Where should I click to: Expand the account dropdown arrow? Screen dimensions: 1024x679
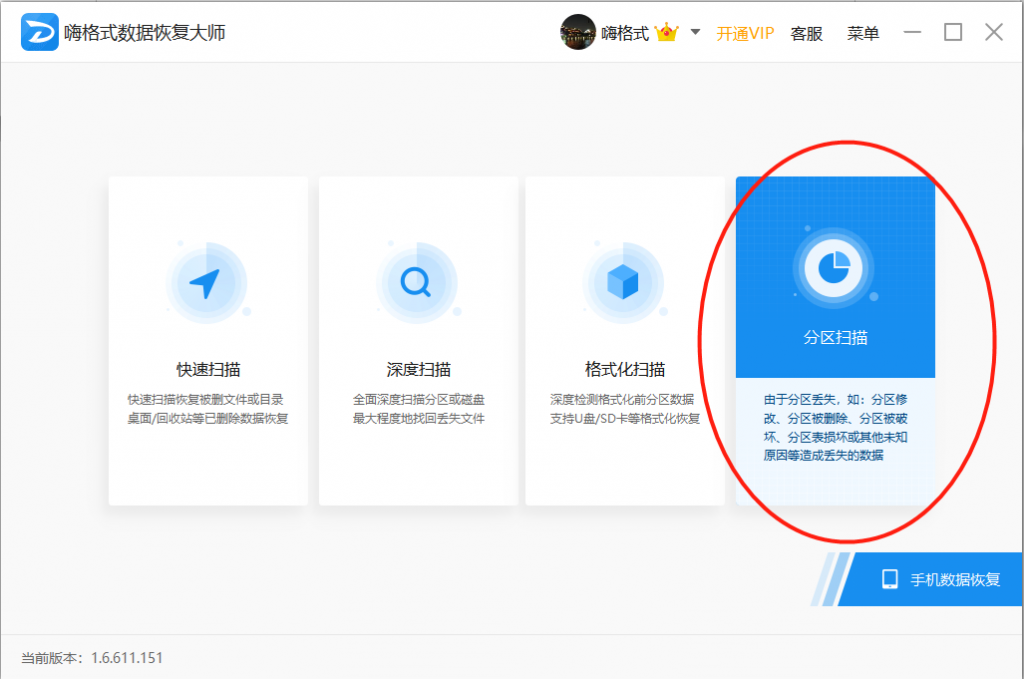click(696, 31)
